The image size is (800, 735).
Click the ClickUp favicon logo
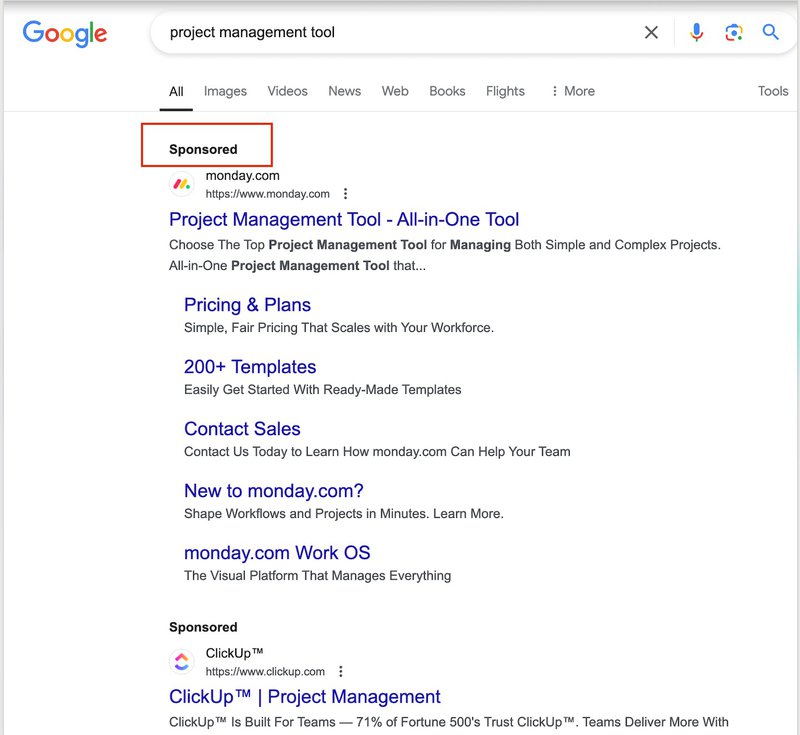click(181, 662)
